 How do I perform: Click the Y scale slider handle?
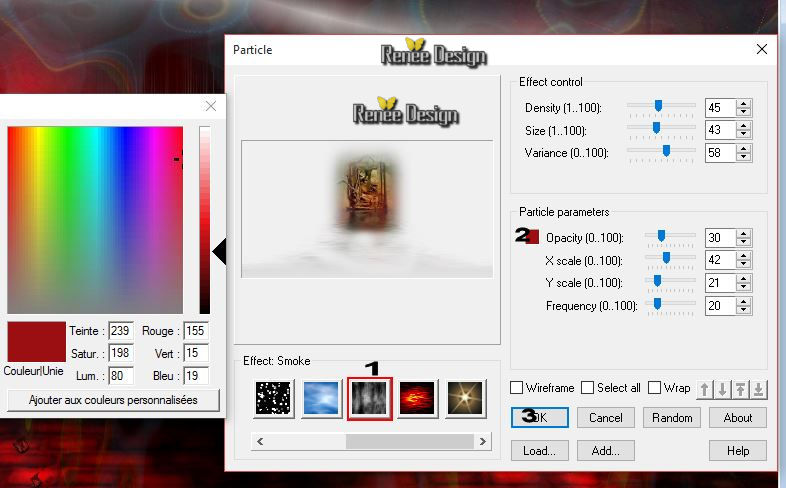(657, 281)
